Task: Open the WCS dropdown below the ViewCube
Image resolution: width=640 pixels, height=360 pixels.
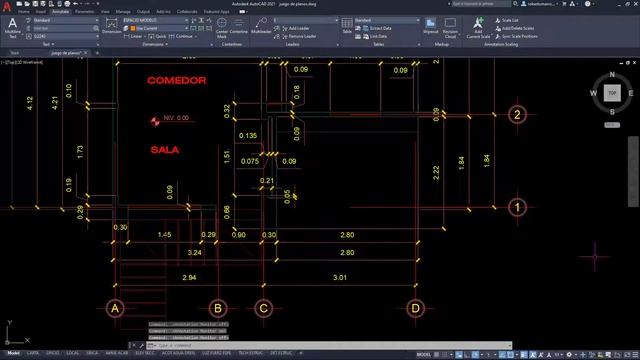Action: pyautogui.click(x=612, y=125)
